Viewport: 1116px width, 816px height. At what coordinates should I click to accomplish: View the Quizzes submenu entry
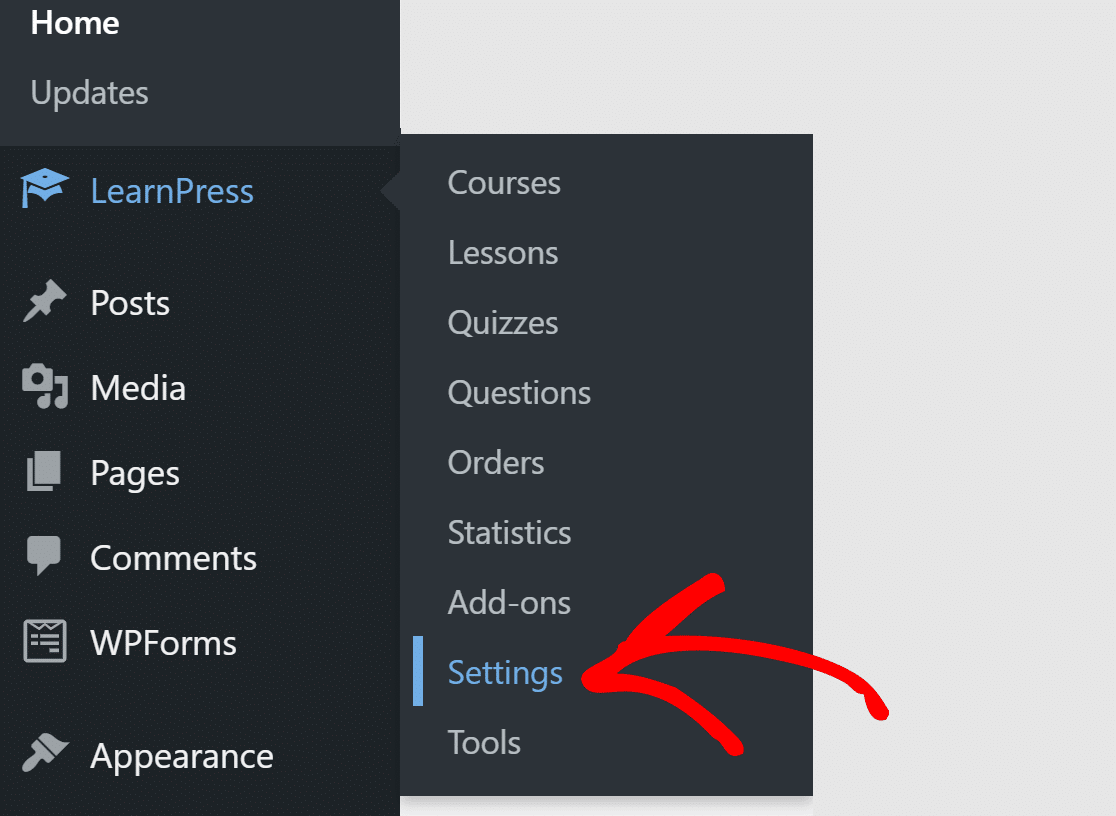[502, 322]
